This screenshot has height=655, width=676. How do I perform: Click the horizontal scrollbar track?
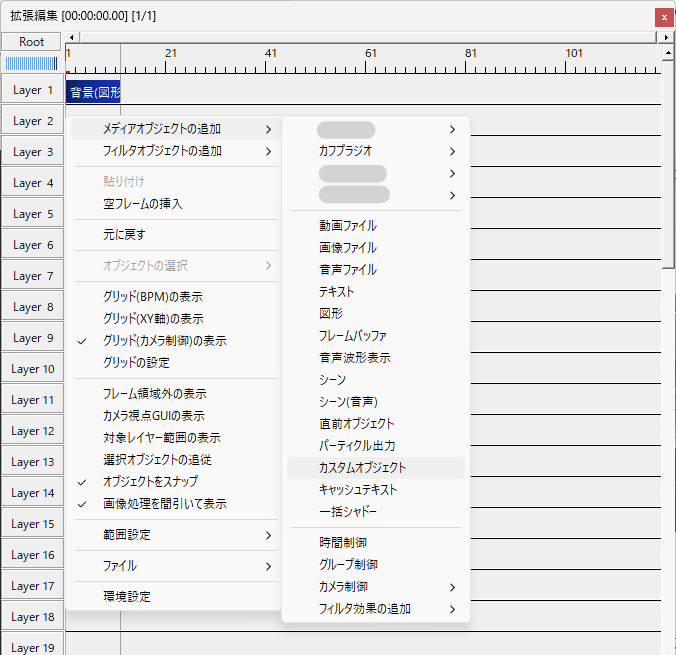tap(369, 38)
